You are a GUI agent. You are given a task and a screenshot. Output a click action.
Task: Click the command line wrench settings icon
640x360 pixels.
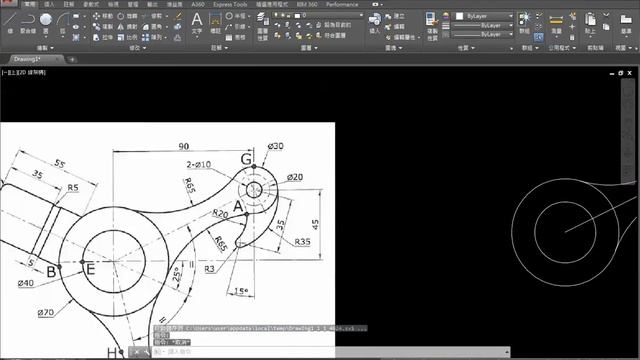146,351
